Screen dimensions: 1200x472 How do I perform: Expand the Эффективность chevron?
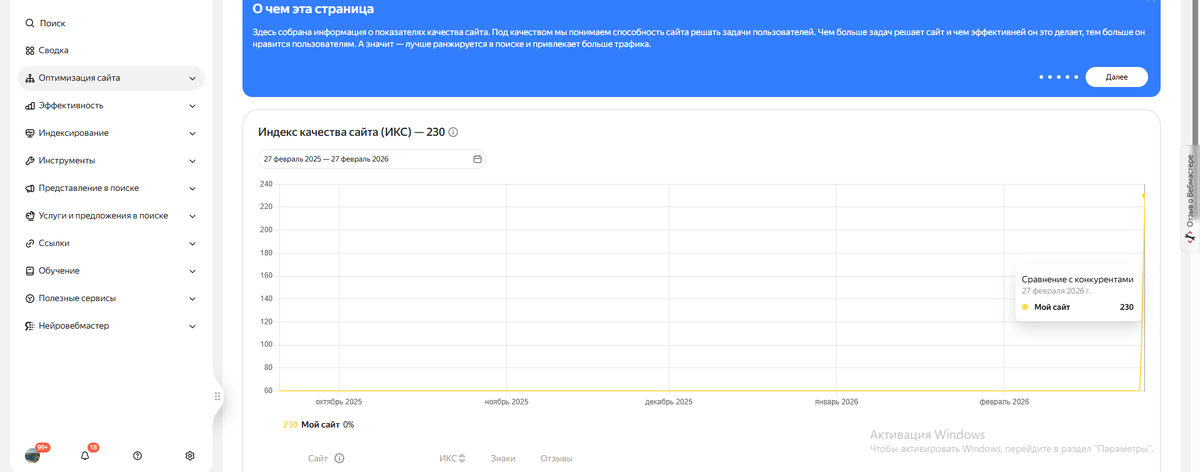tap(192, 105)
